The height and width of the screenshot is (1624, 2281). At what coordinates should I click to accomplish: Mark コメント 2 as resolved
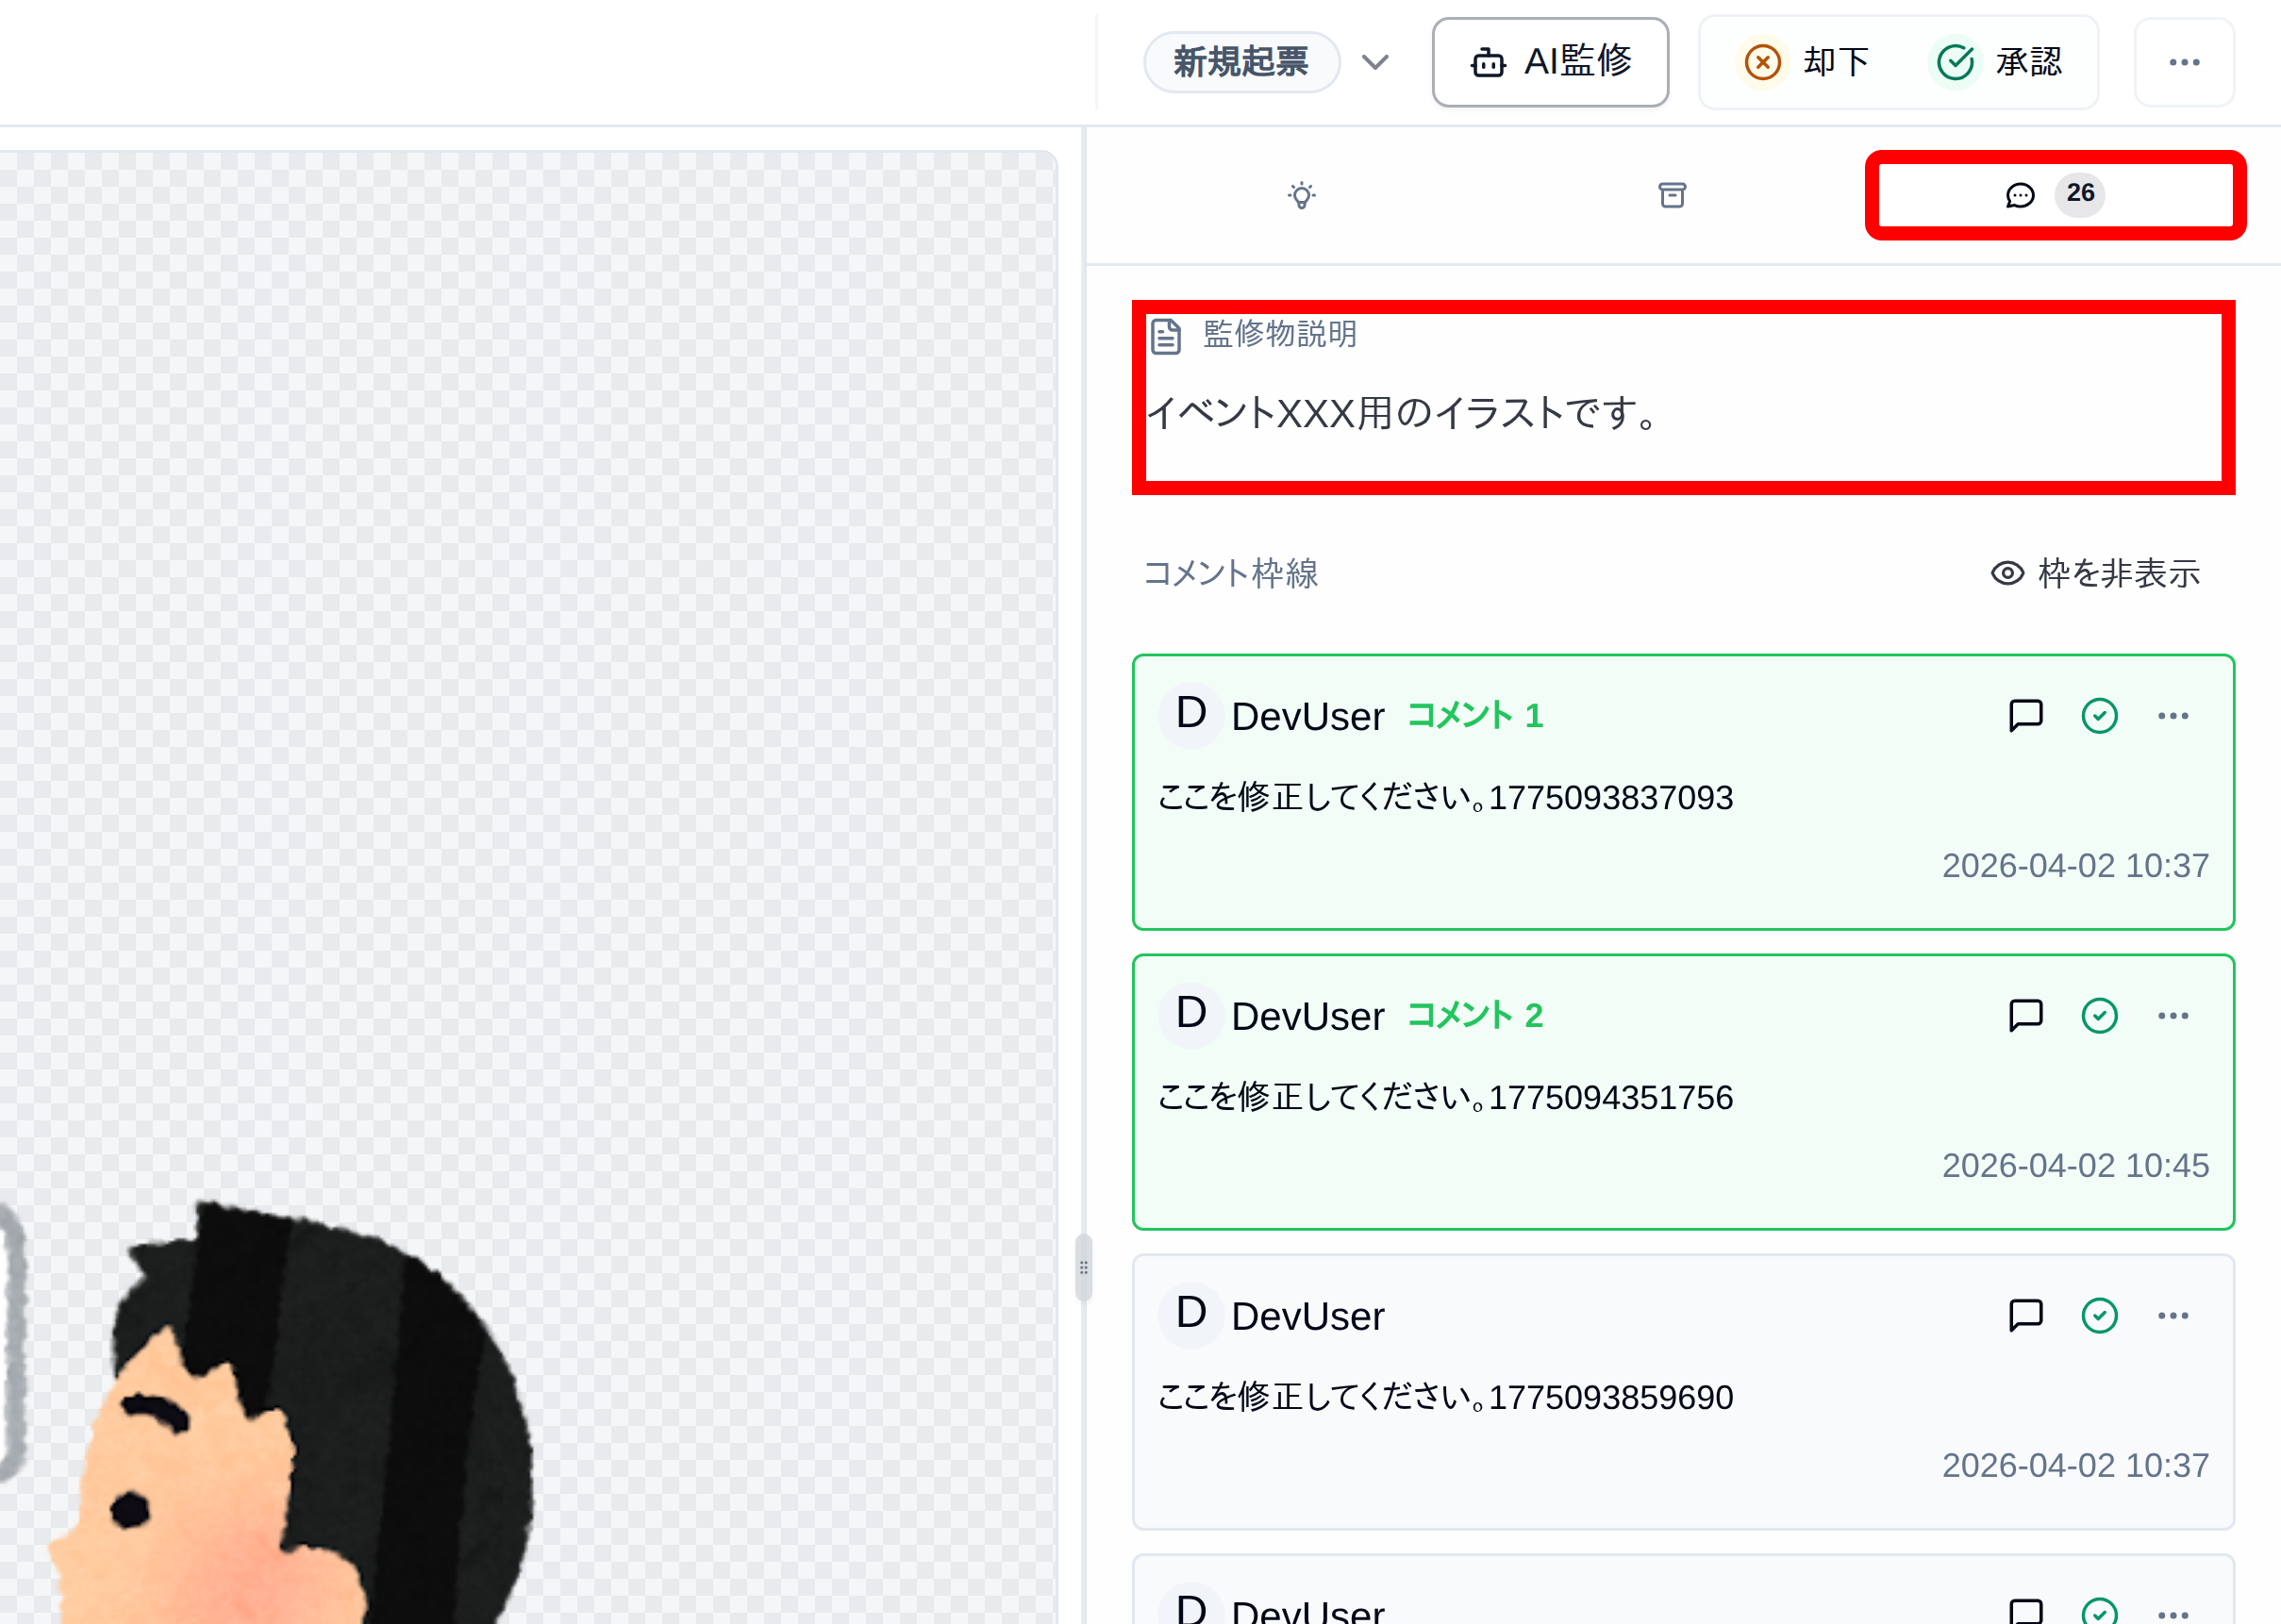(2099, 1016)
